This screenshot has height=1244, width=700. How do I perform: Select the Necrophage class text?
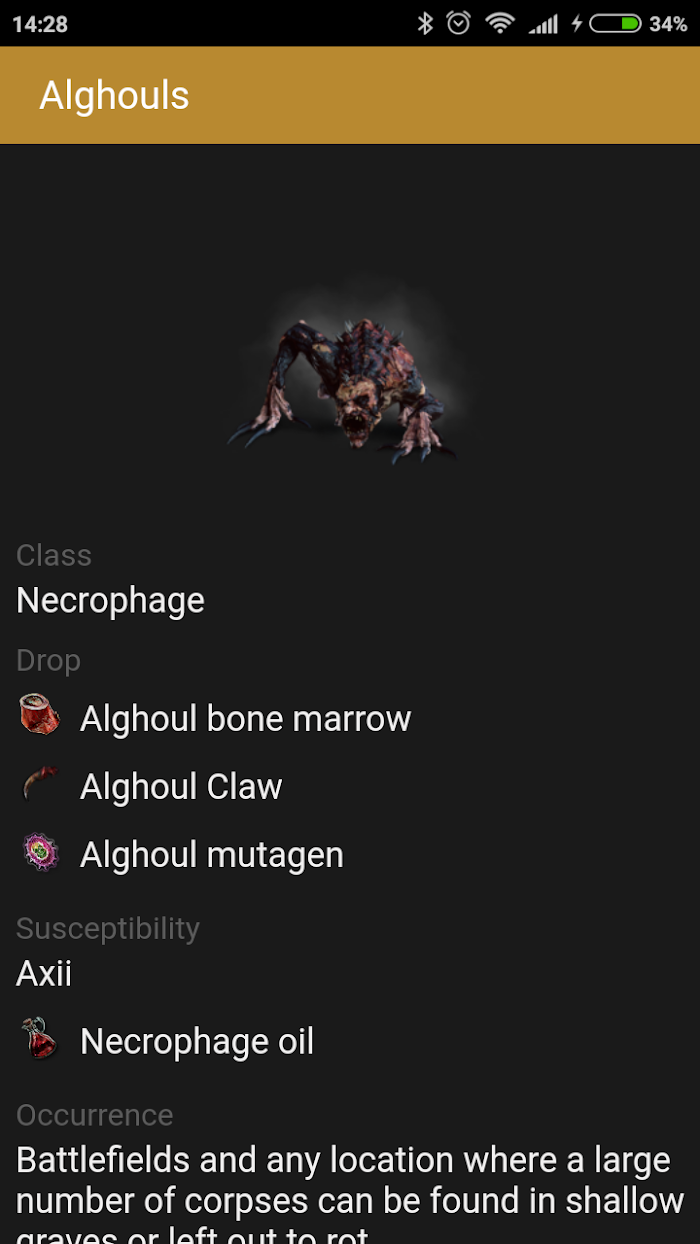110,600
